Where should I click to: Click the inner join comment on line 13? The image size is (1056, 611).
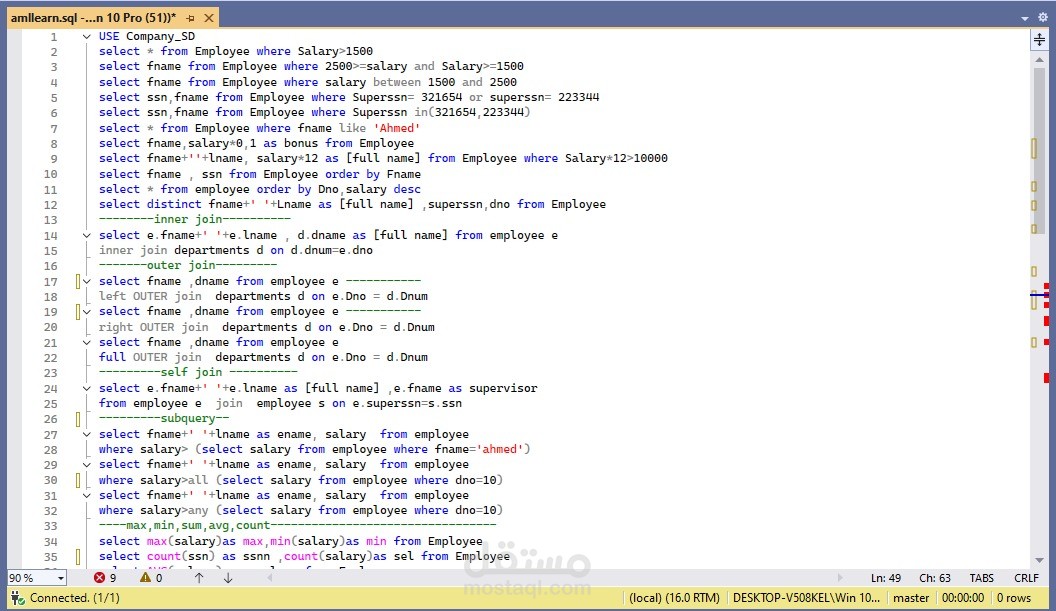point(195,220)
